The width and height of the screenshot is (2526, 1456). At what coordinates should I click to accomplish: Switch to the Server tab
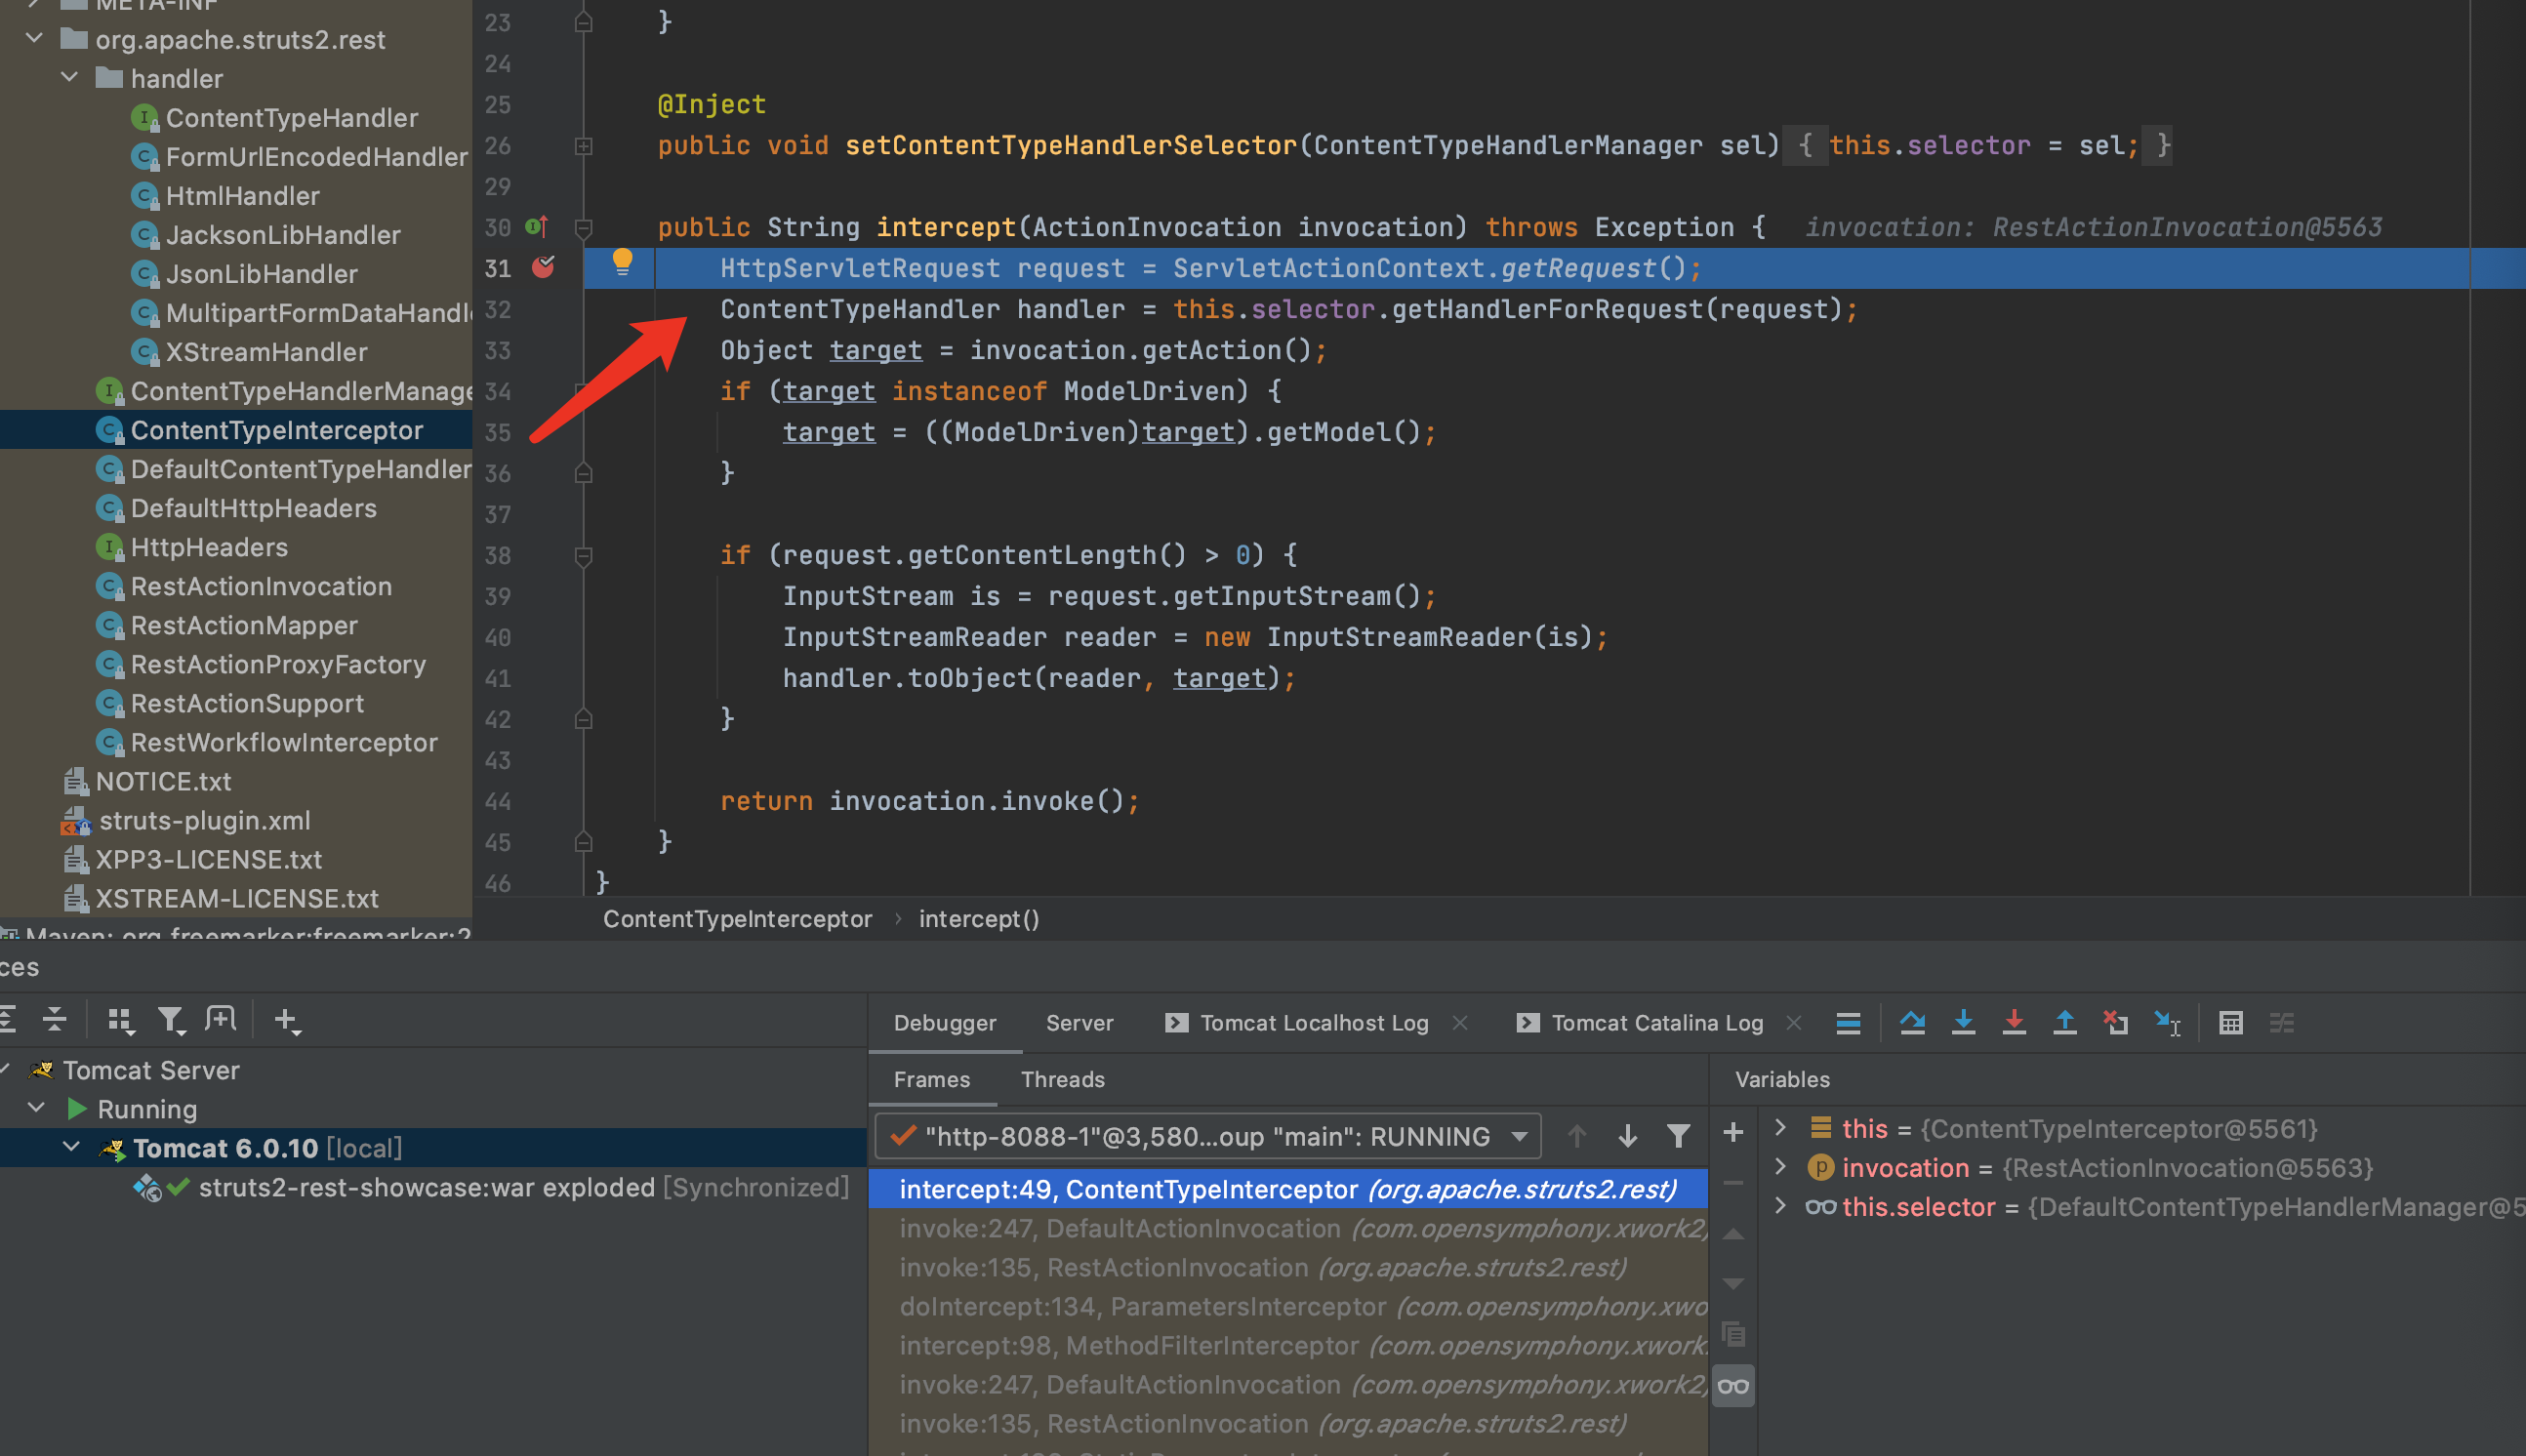(1079, 1022)
